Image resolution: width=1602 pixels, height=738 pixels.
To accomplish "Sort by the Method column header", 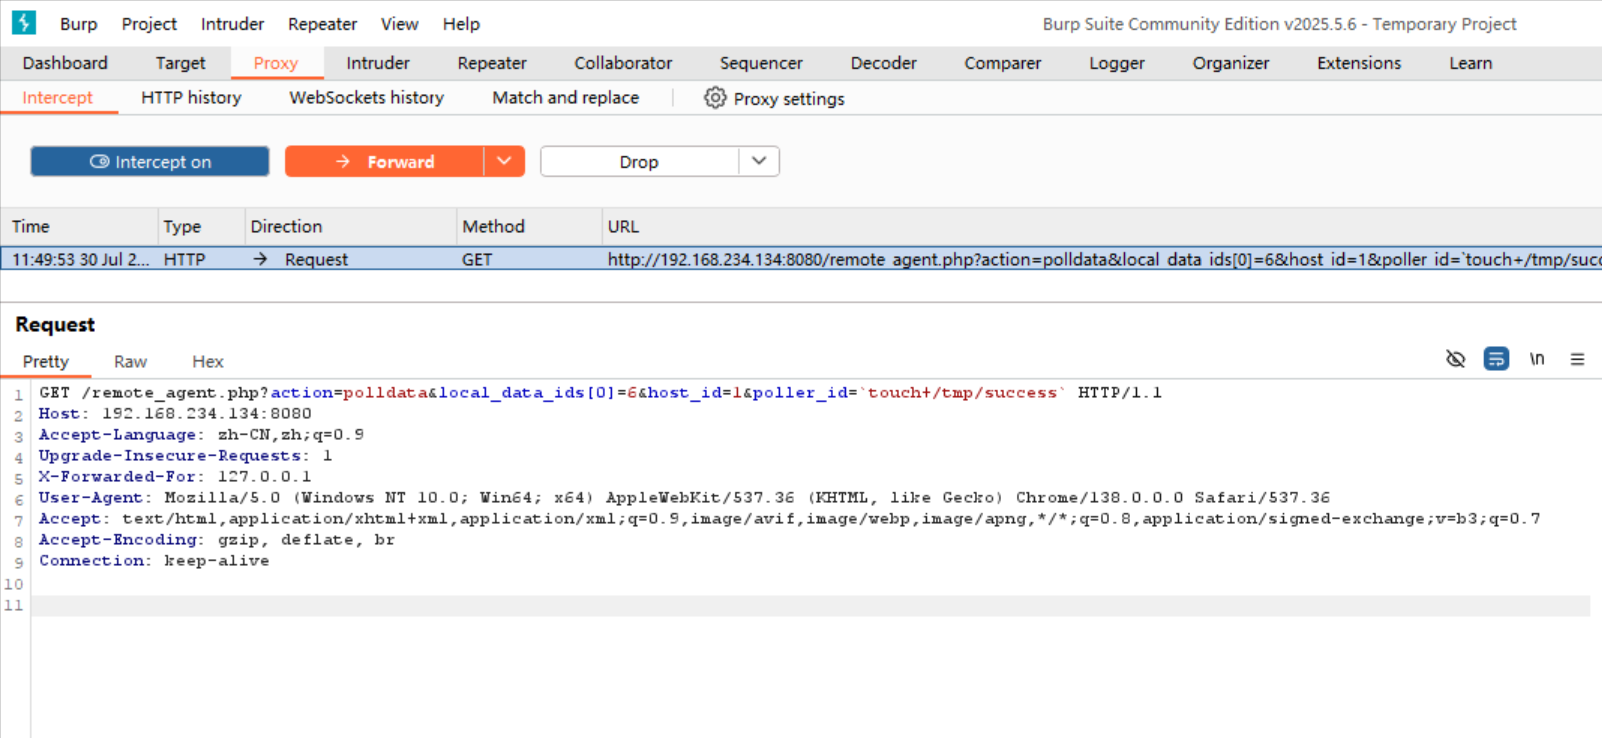I will 529,227.
